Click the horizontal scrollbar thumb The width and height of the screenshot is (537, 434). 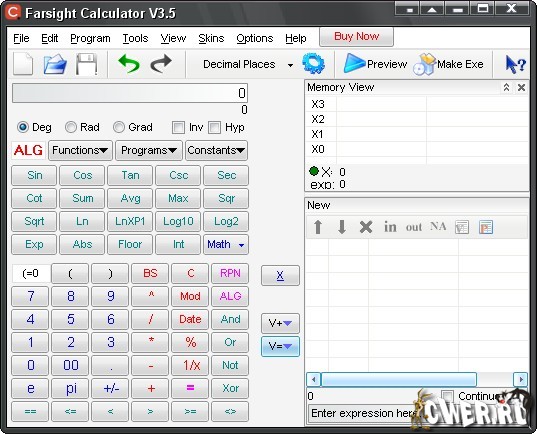click(x=398, y=380)
